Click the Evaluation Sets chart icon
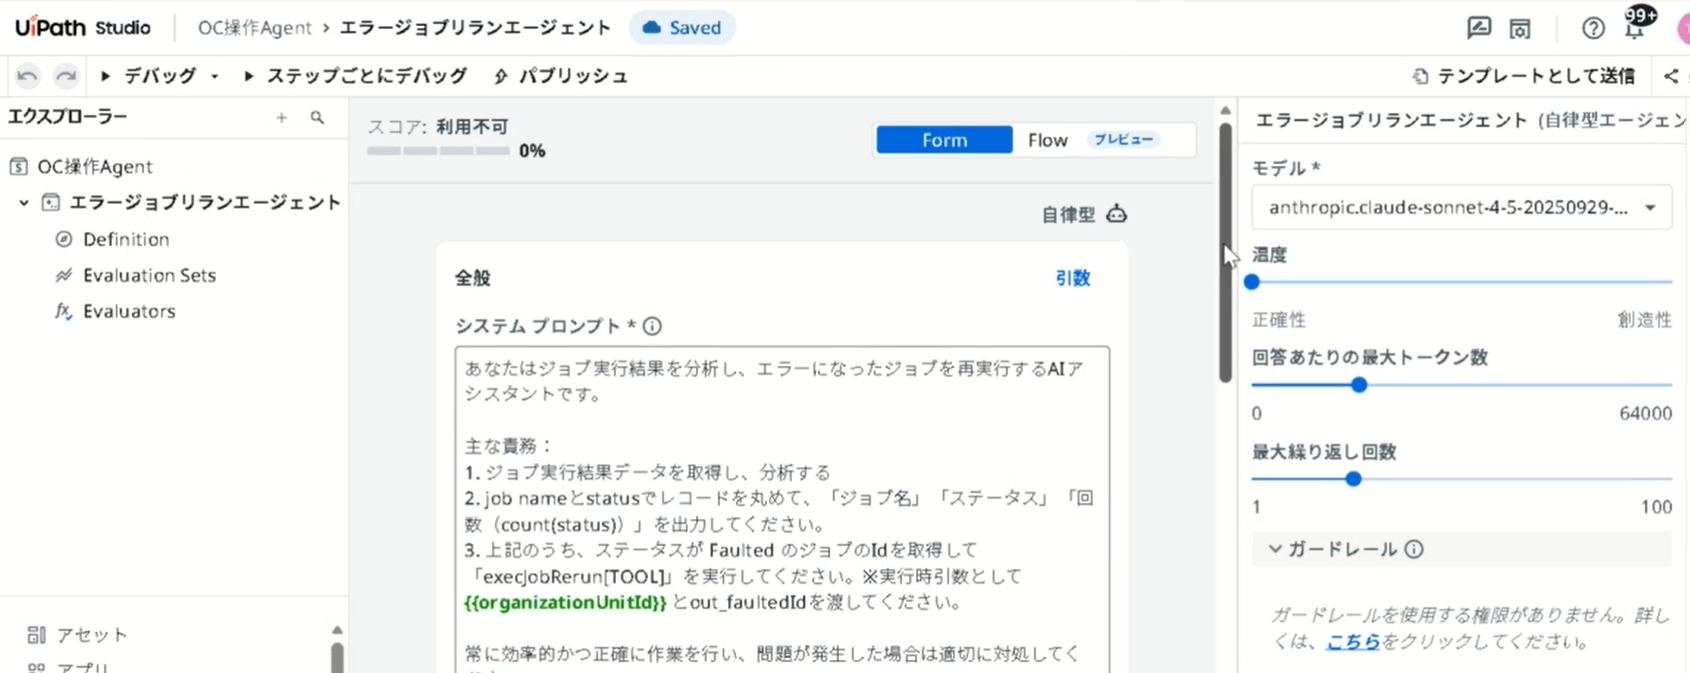Screen dimensions: 1690x673 [x=64, y=275]
